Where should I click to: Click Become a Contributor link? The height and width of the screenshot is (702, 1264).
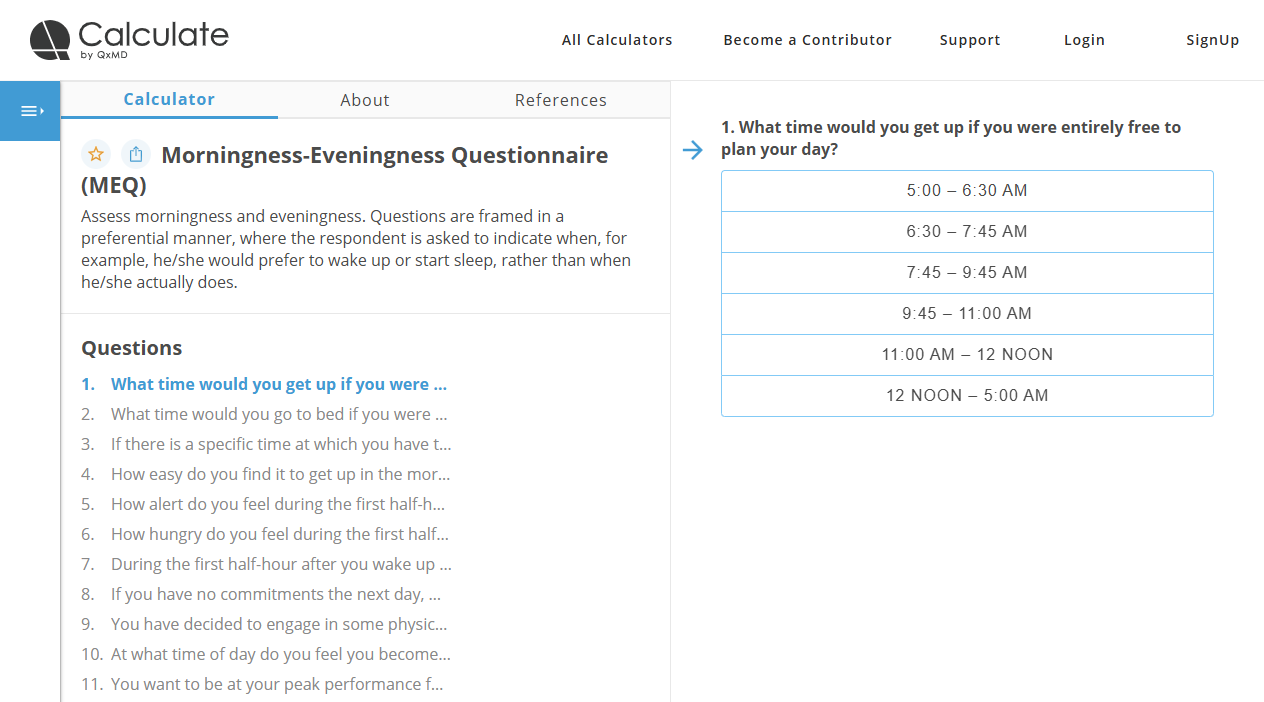click(807, 40)
